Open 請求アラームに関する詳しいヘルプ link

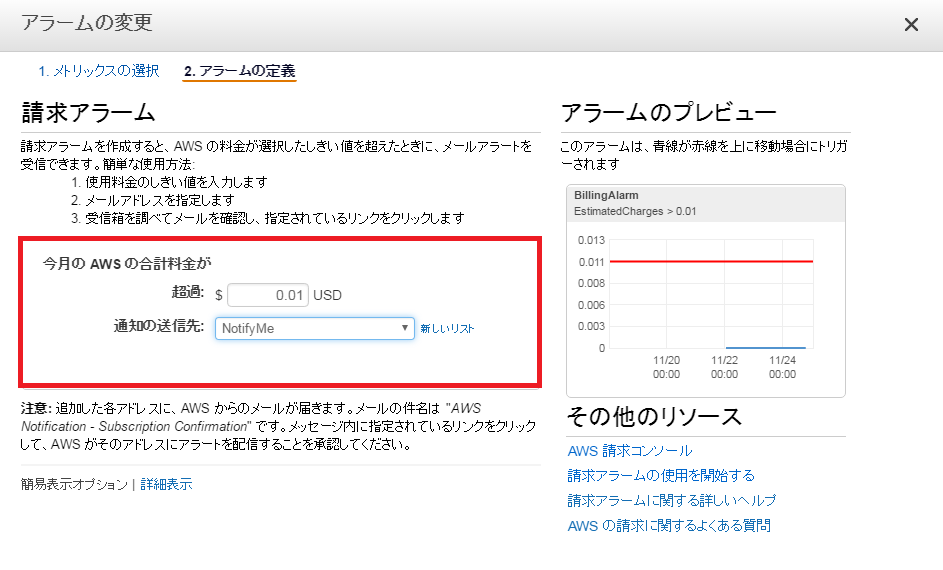click(672, 500)
